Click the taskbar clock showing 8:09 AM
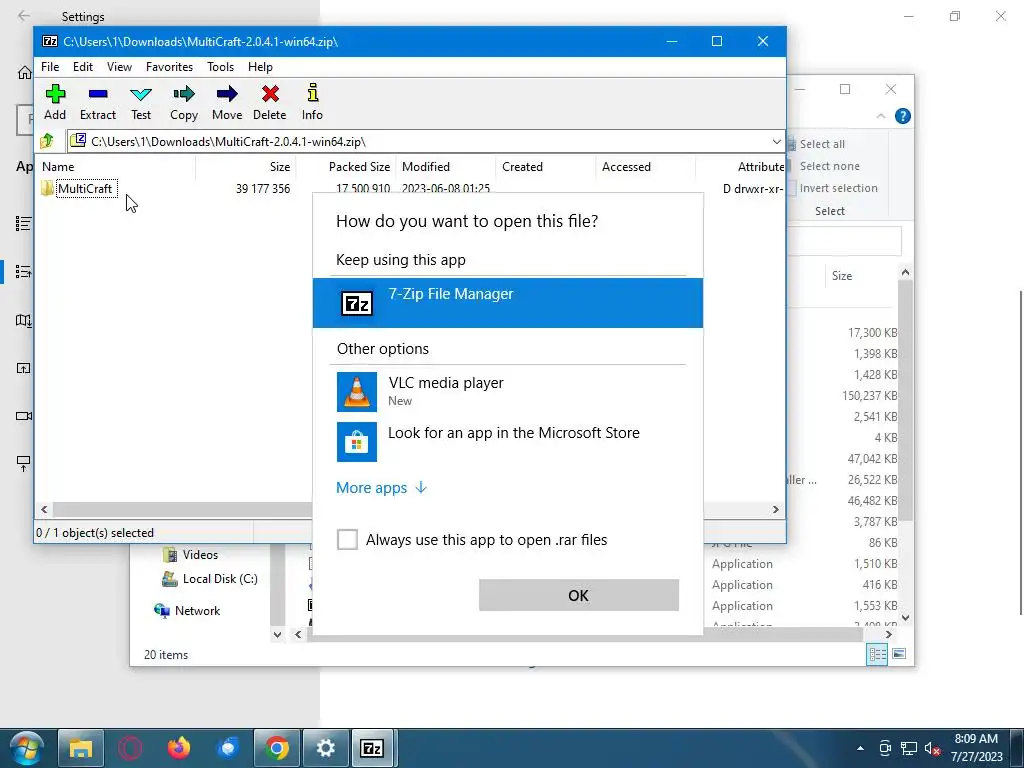 coord(976,748)
